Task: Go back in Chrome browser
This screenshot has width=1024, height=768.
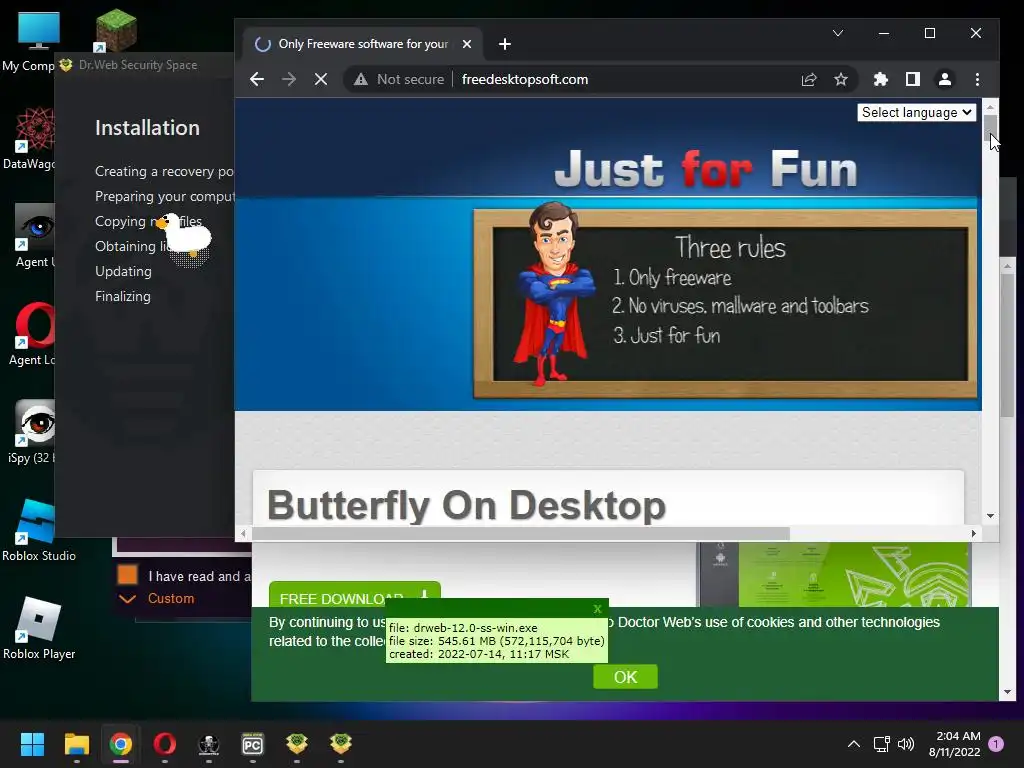Action: 257,80
